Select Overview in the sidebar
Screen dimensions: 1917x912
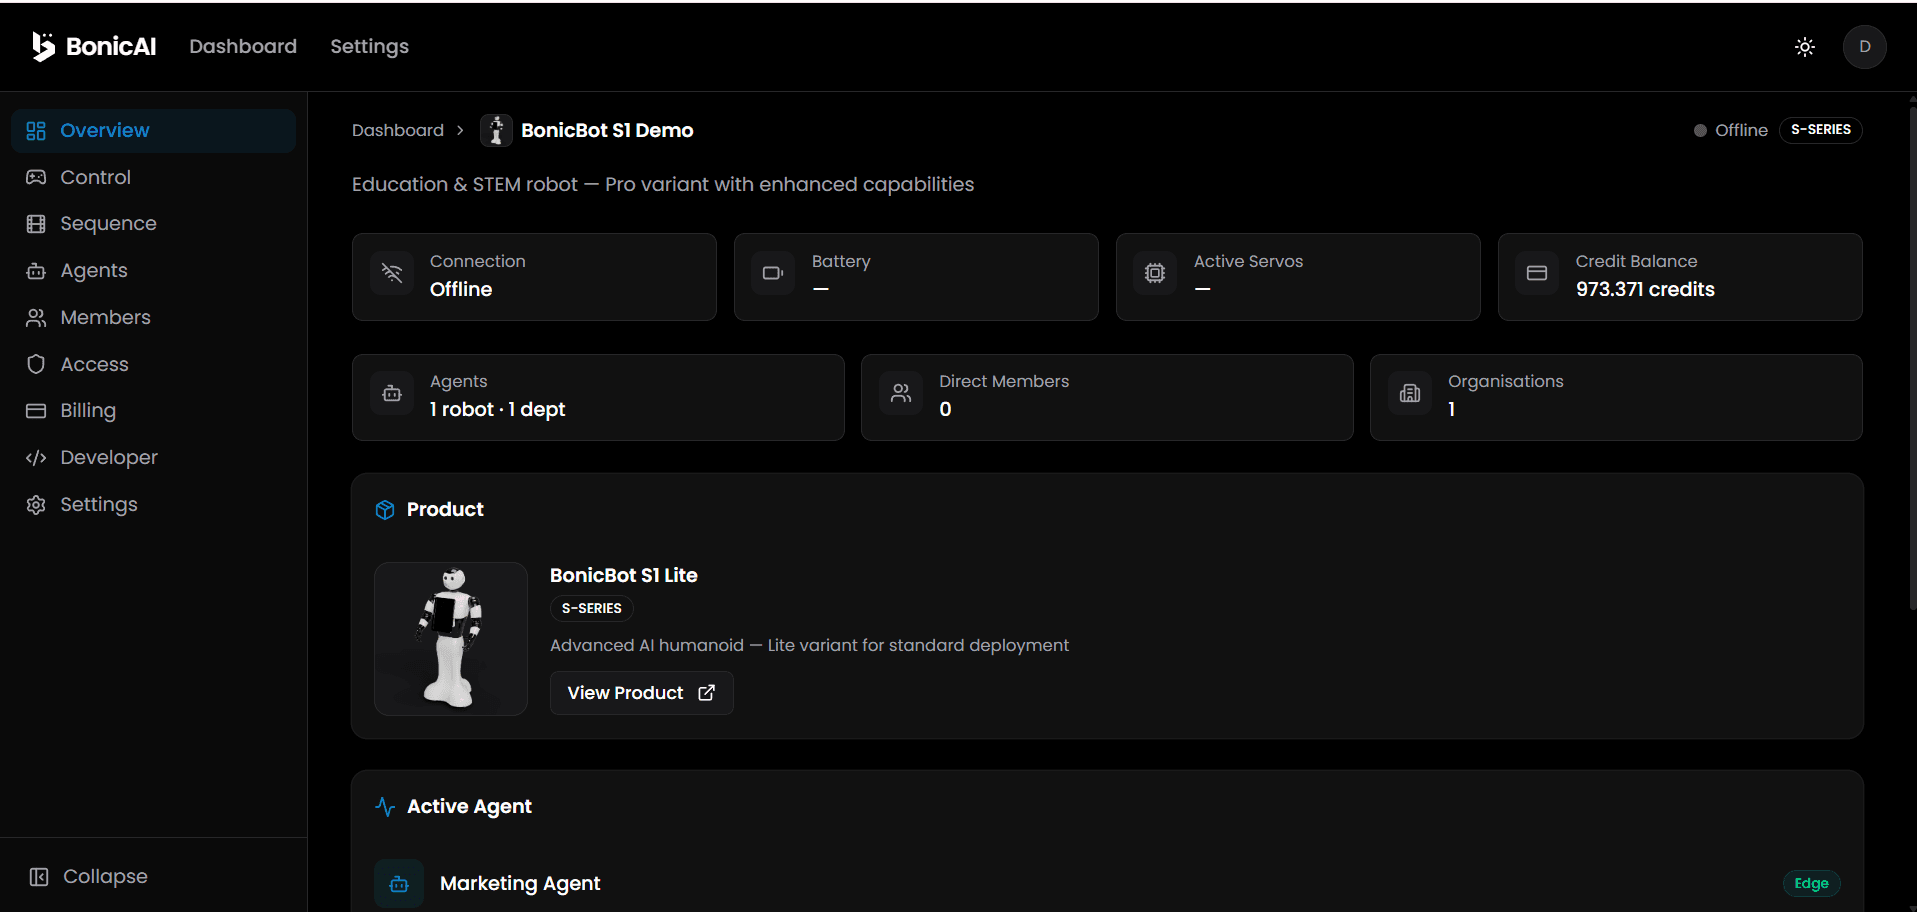(x=154, y=131)
